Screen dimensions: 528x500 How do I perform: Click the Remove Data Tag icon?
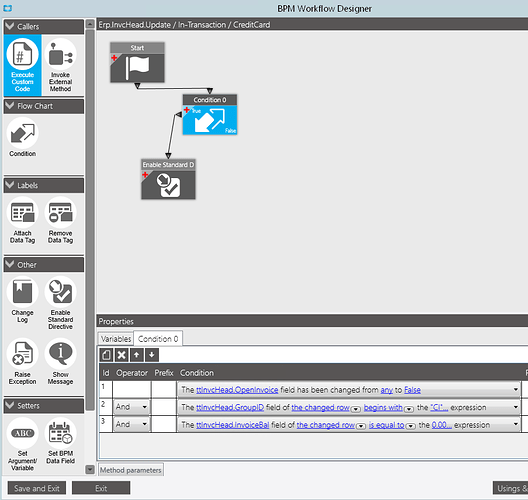[60, 221]
